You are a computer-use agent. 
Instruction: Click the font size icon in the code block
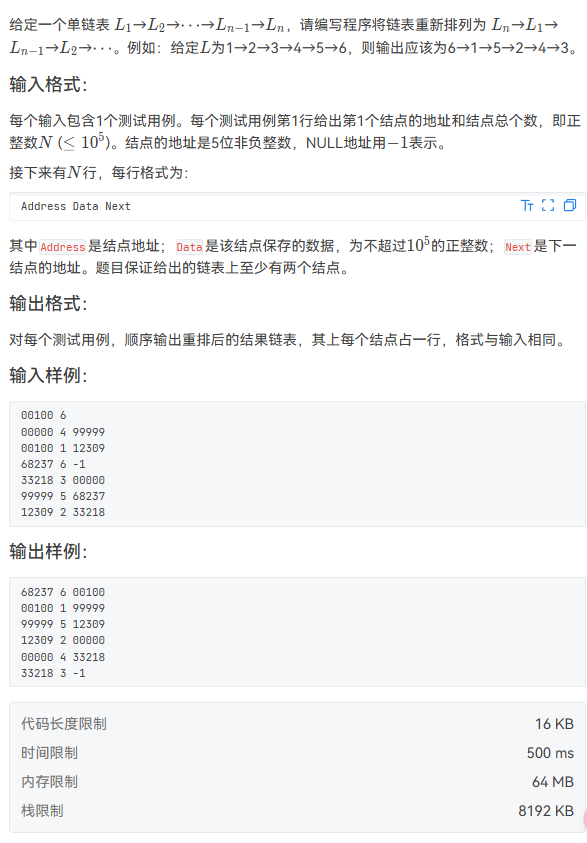click(x=527, y=205)
